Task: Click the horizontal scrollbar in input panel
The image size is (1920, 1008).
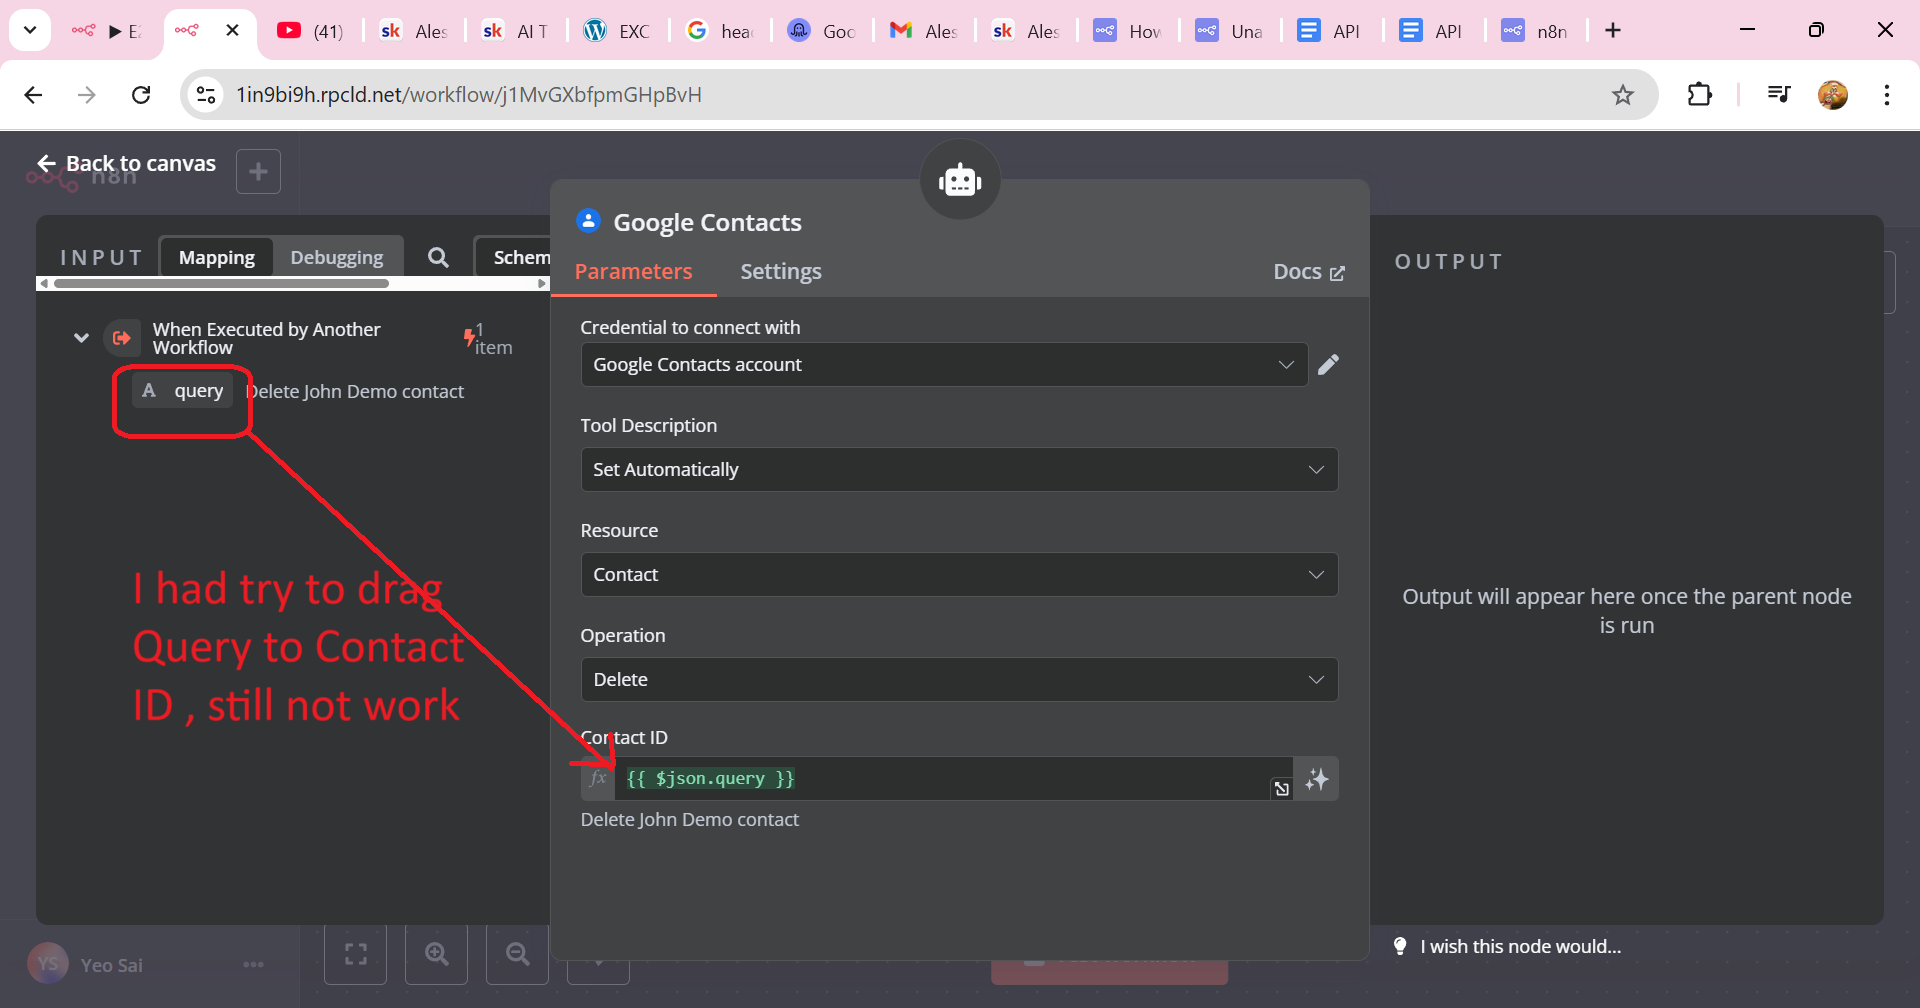Action: (x=221, y=283)
